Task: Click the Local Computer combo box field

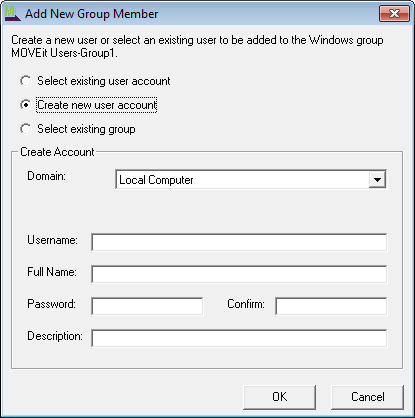Action: click(x=251, y=180)
